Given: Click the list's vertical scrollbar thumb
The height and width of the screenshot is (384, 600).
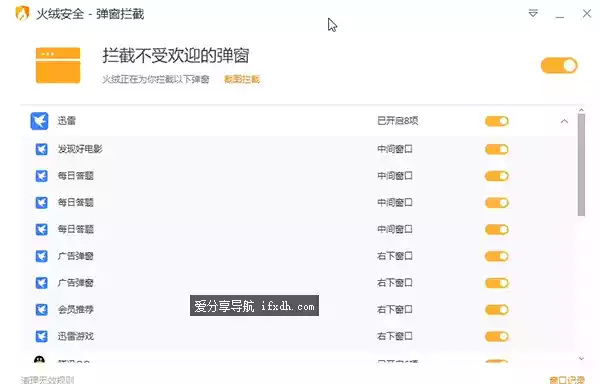Looking at the screenshot, I should 581,165.
